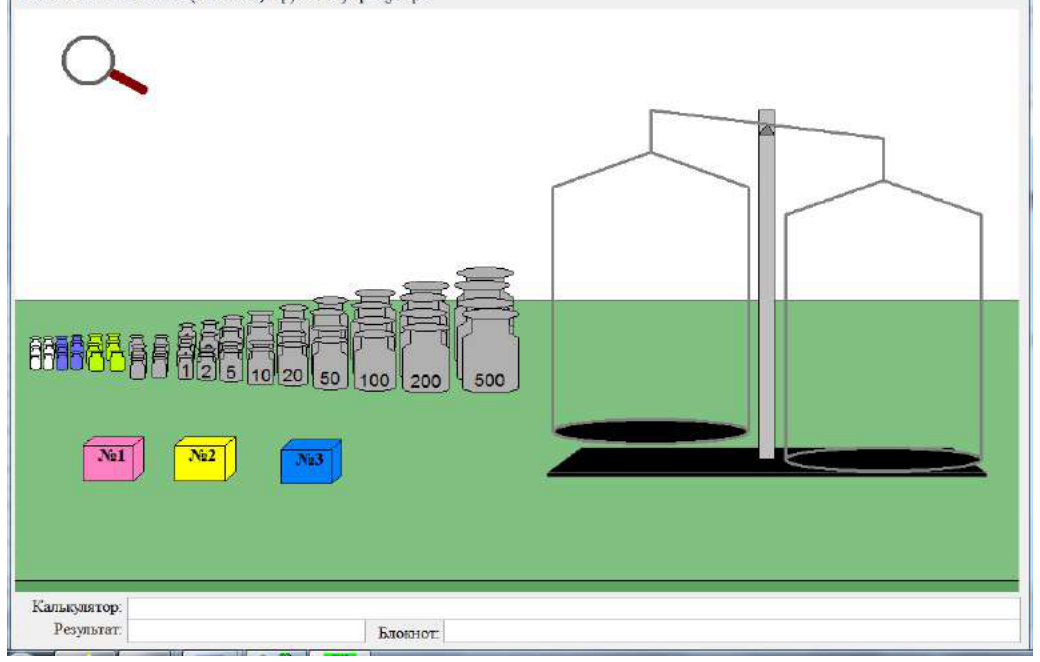This screenshot has height=662, width=1040.
Task: Pick the yellow box №2
Action: click(x=205, y=458)
